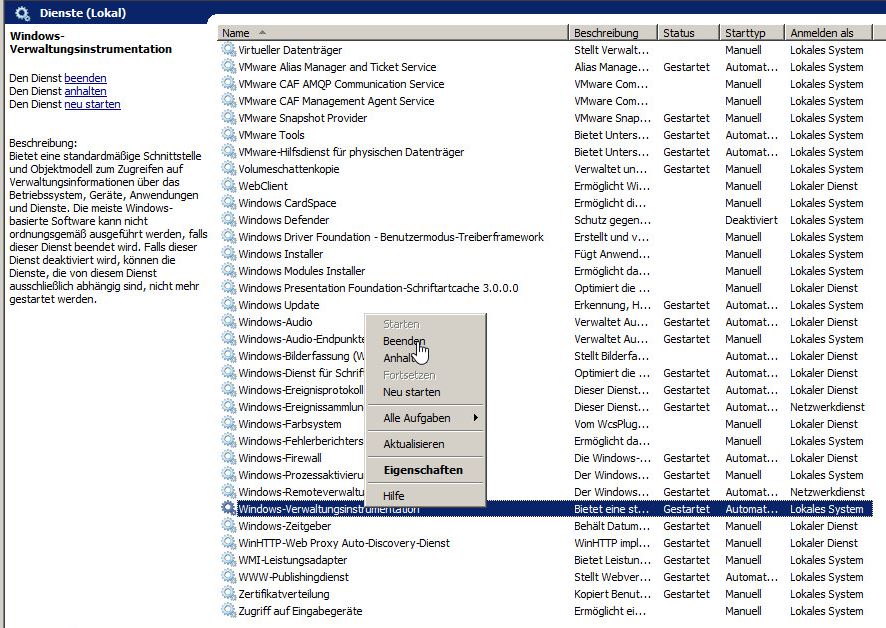Click the VMware CAF Management Agent Service icon
Viewport: 886px width, 628px height.
(x=228, y=101)
